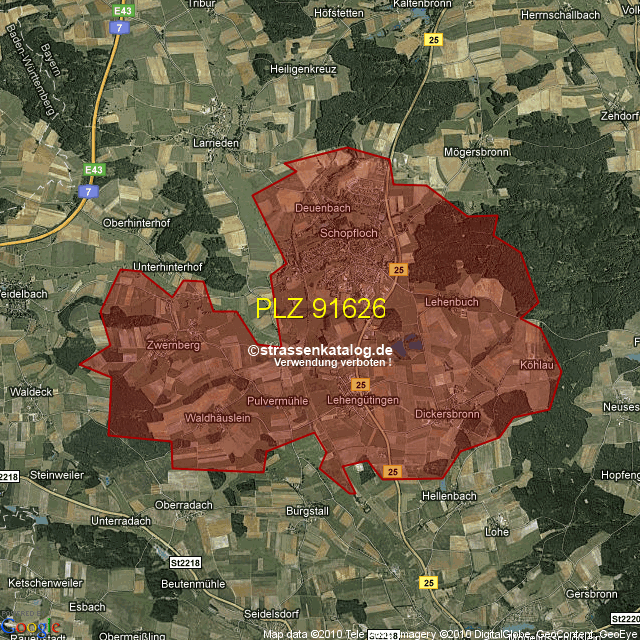Click route 25 shield beside Schopfloch
The image size is (640, 640).
[x=398, y=270]
